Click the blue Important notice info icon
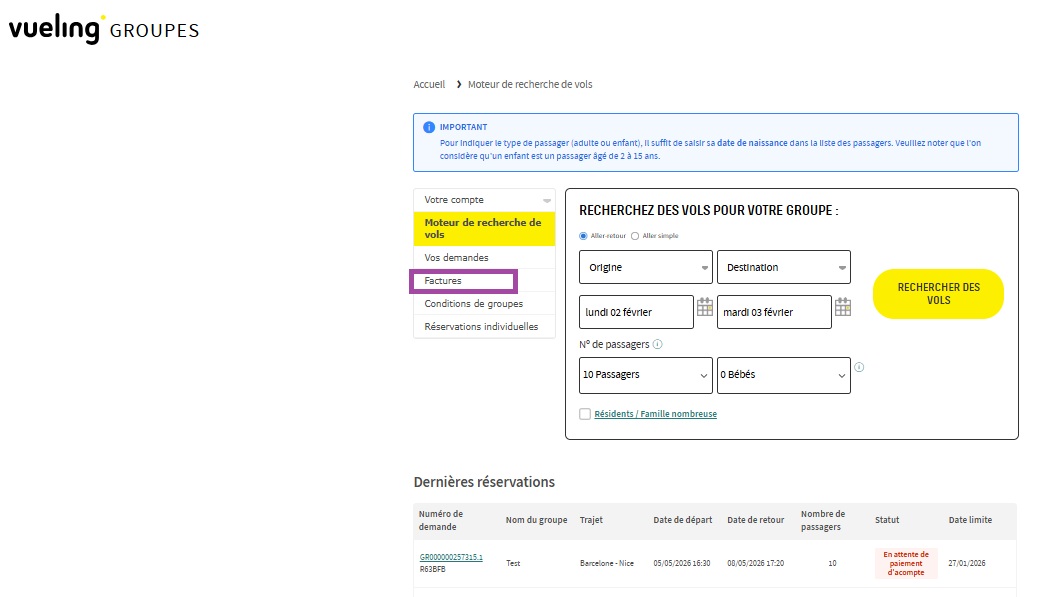The width and height of the screenshot is (1045, 597). click(x=429, y=128)
